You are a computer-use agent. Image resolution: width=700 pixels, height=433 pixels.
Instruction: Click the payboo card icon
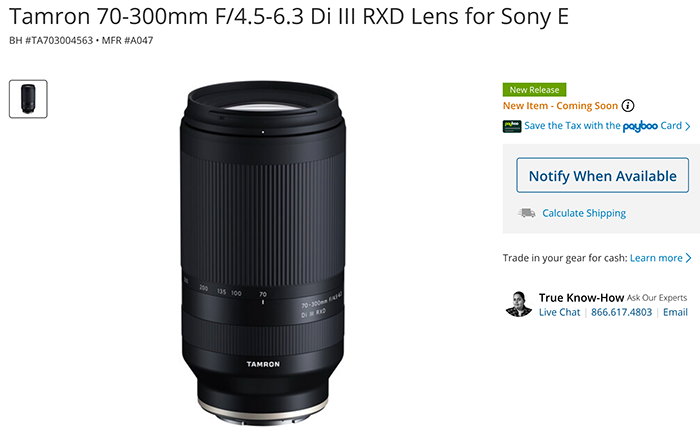click(x=512, y=126)
